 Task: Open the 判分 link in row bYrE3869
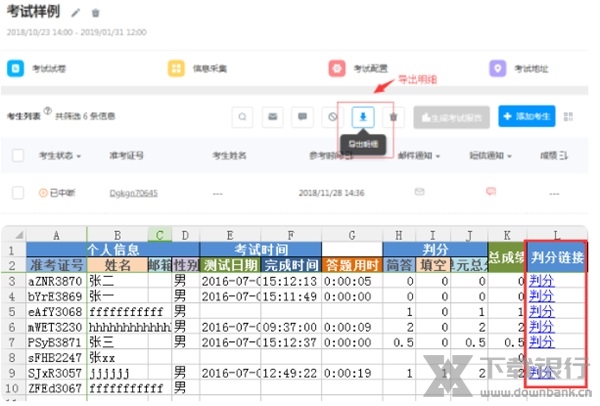541,296
